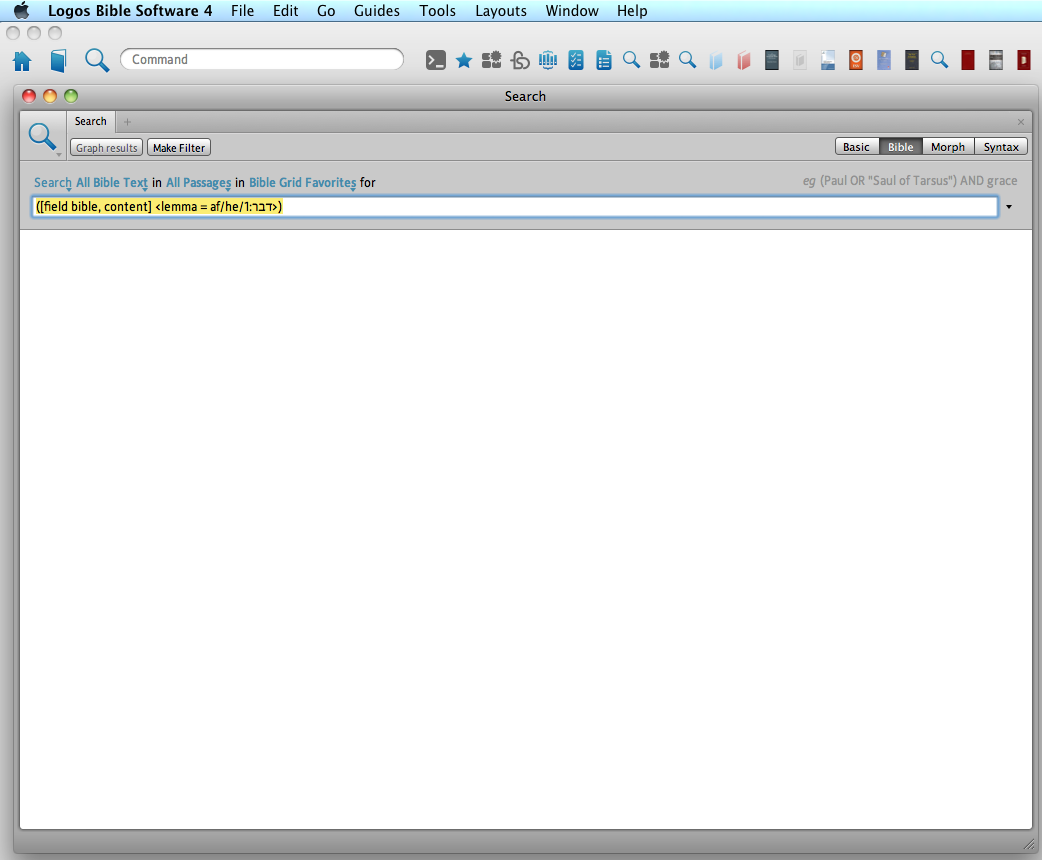Select the Bible search type
This screenshot has width=1042, height=860.
(900, 147)
